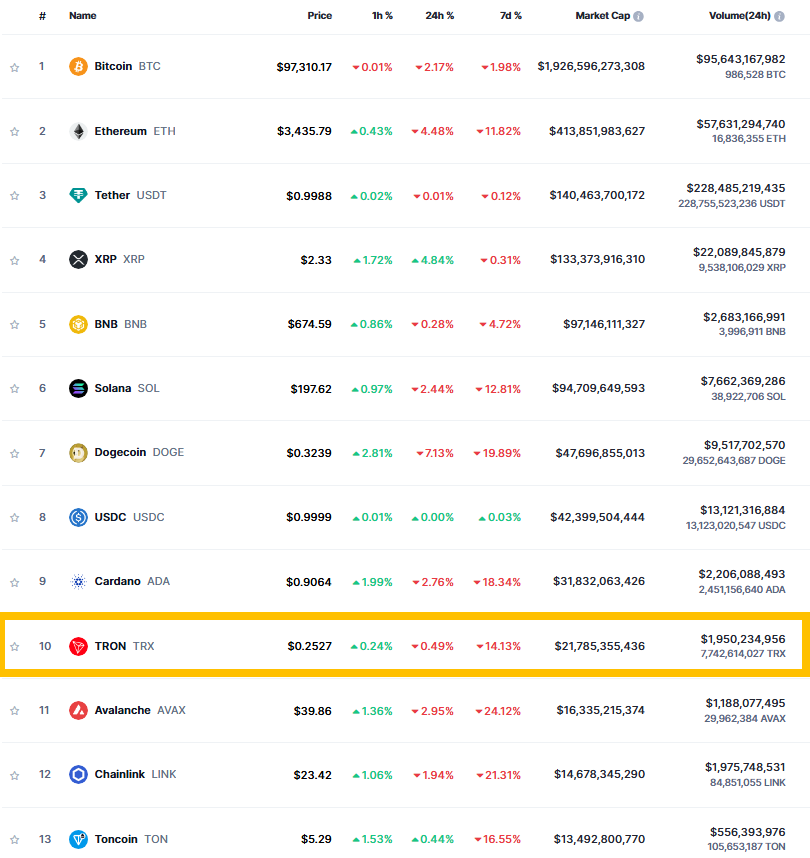This screenshot has width=810, height=858.
Task: Click the XRP black logo icon
Action: (x=78, y=259)
